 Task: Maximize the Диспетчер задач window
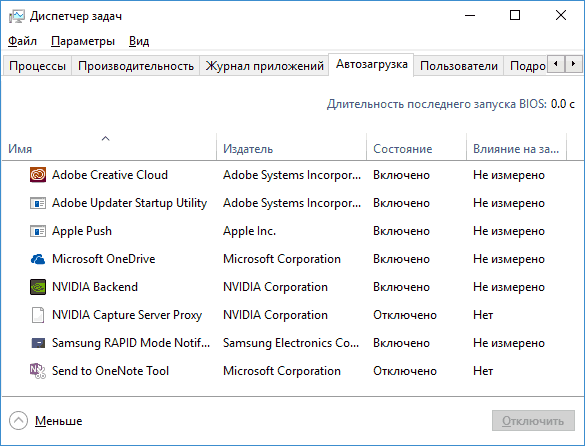click(515, 16)
